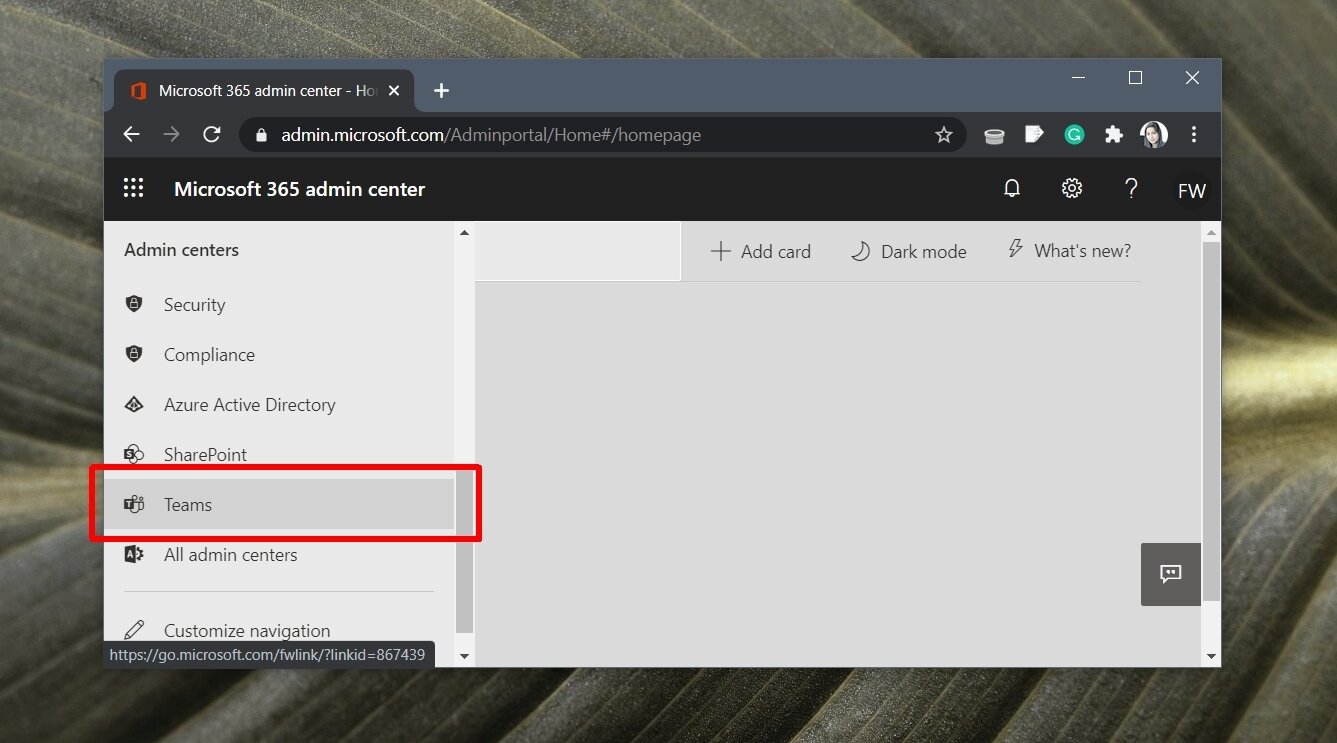Open the browser extensions menu
The width and height of the screenshot is (1337, 743).
click(1114, 134)
